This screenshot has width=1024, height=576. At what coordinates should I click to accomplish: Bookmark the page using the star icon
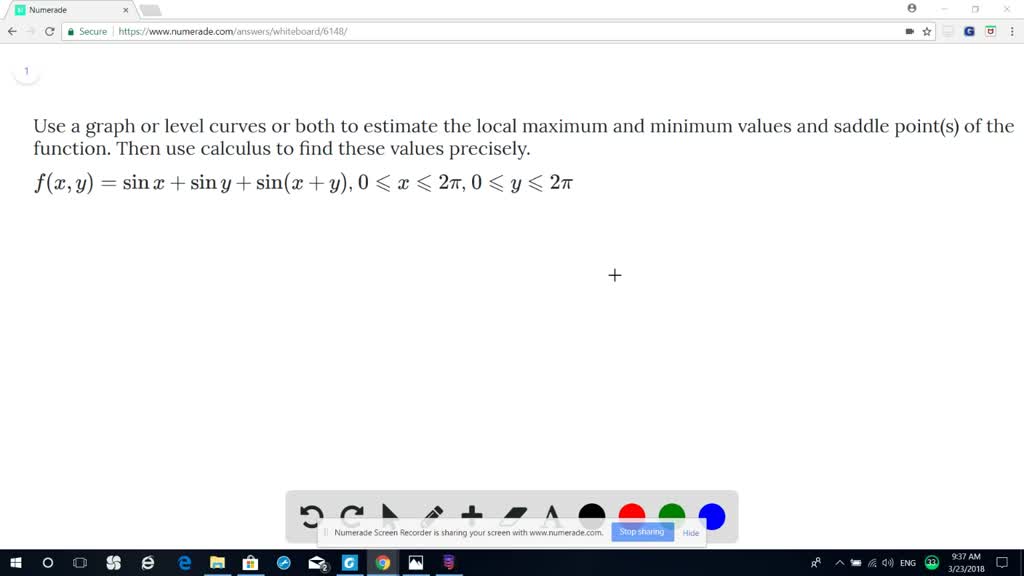click(926, 31)
